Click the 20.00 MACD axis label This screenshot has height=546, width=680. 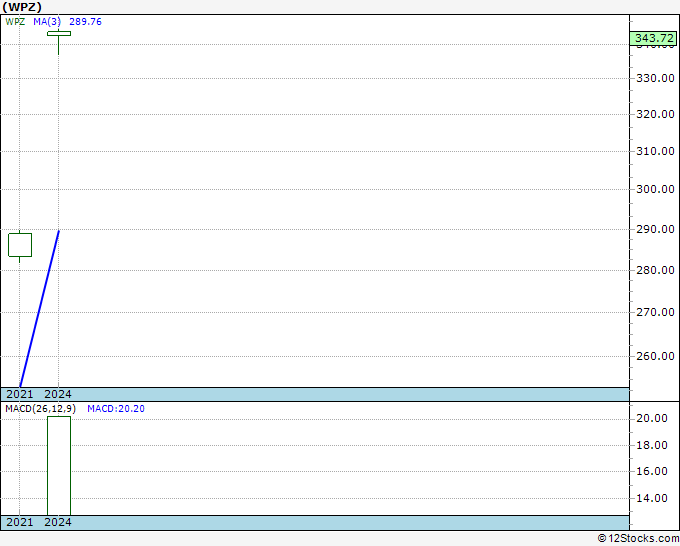click(x=654, y=419)
